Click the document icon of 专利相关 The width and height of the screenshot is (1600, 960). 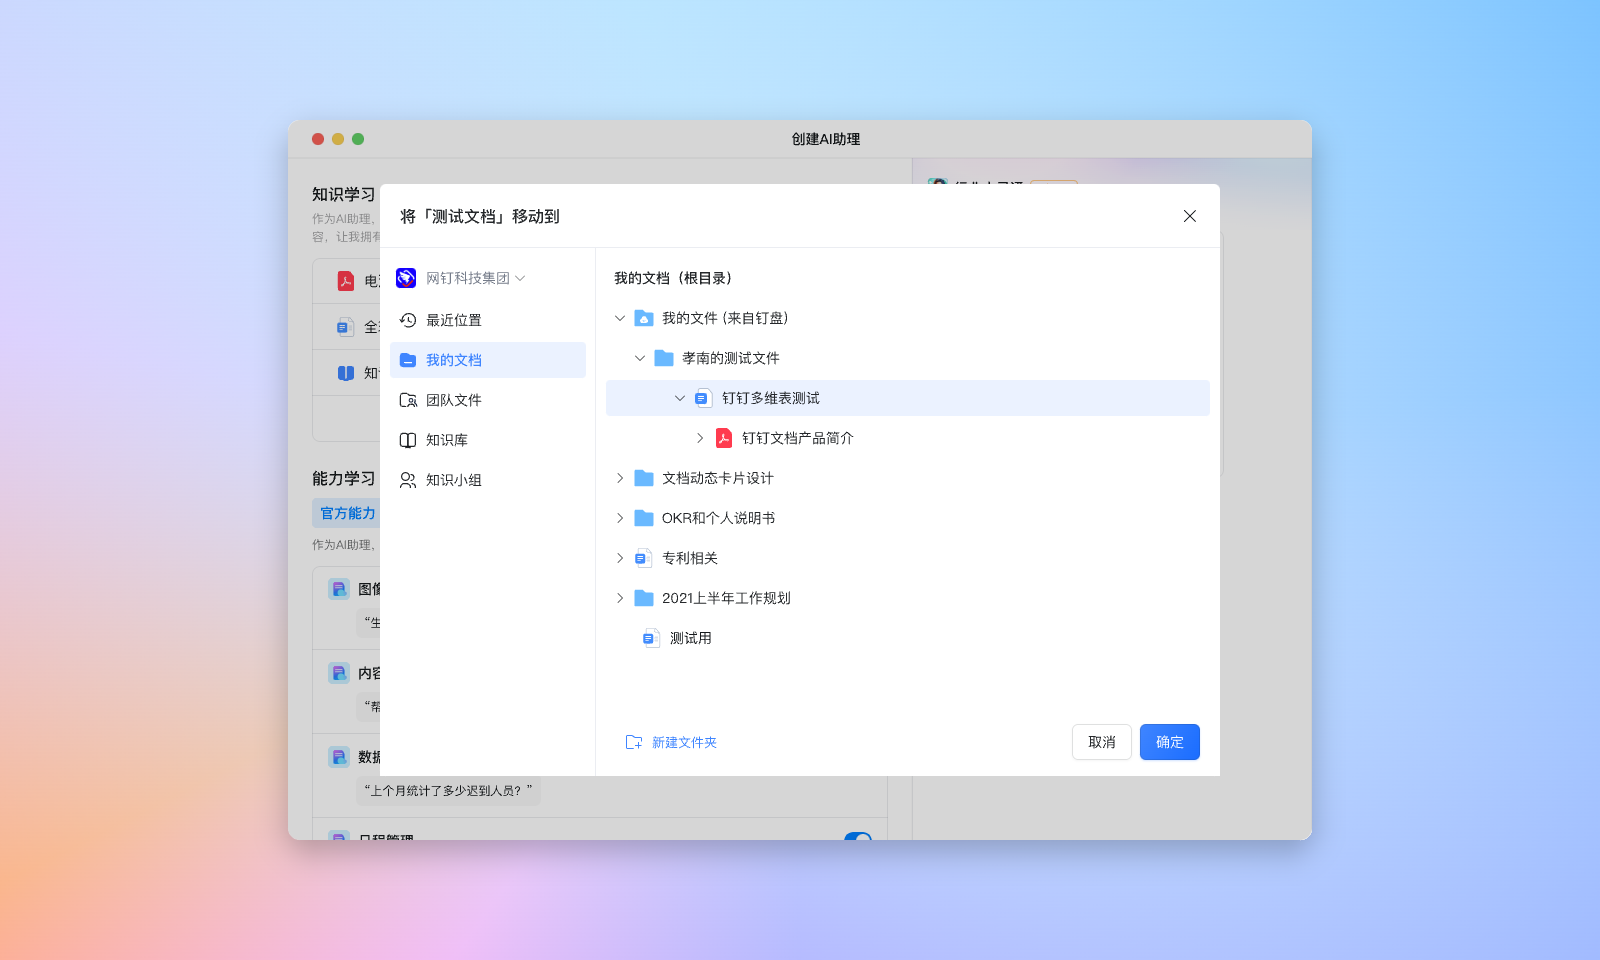tap(644, 558)
